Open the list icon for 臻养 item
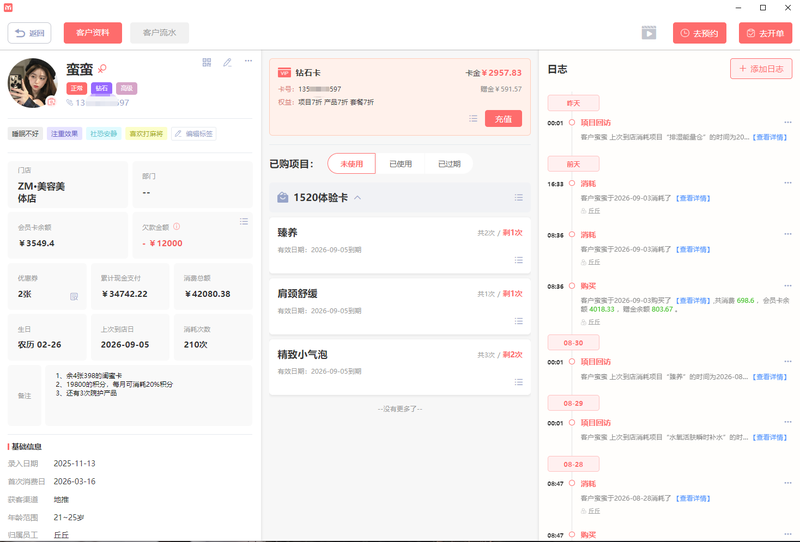This screenshot has height=542, width=800. pyautogui.click(x=518, y=260)
